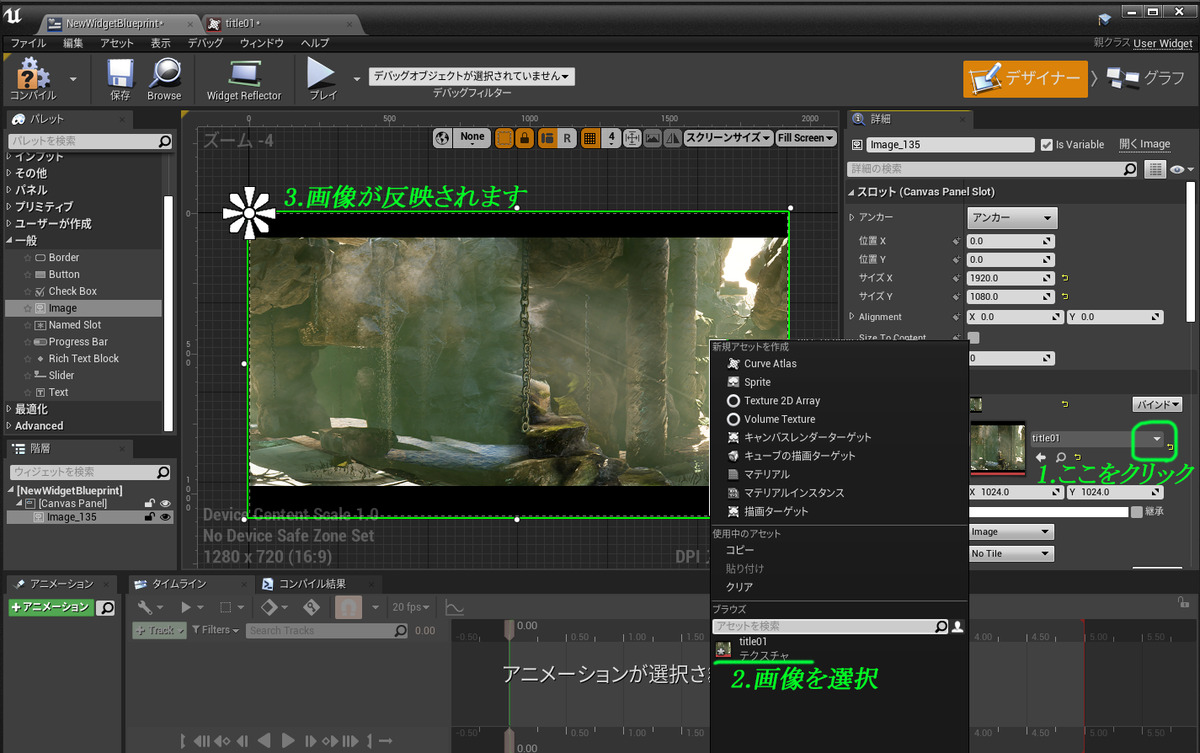Open the Fill Screen dropdown
Viewport: 1200px width, 753px height.
point(805,138)
